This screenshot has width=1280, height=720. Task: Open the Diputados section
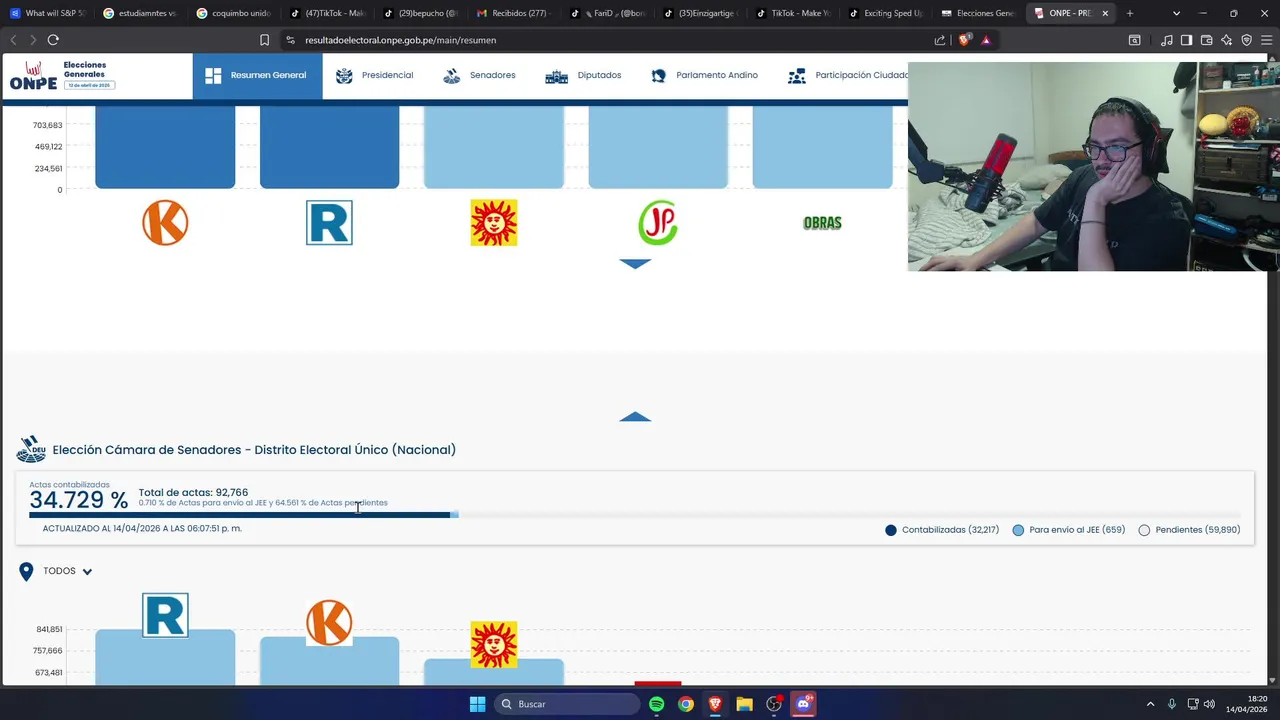pos(583,75)
